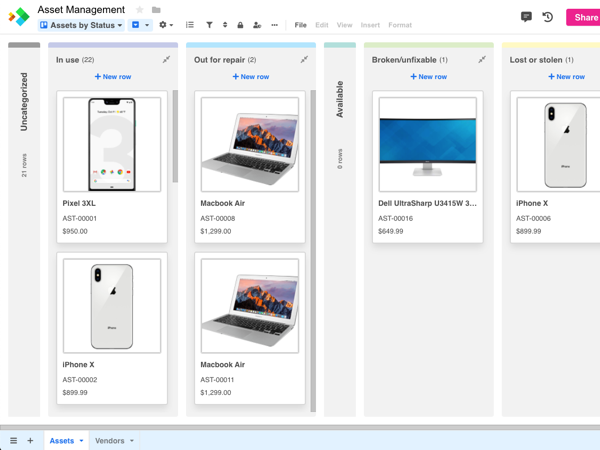Open the Format menu
600x450 pixels.
[400, 25]
